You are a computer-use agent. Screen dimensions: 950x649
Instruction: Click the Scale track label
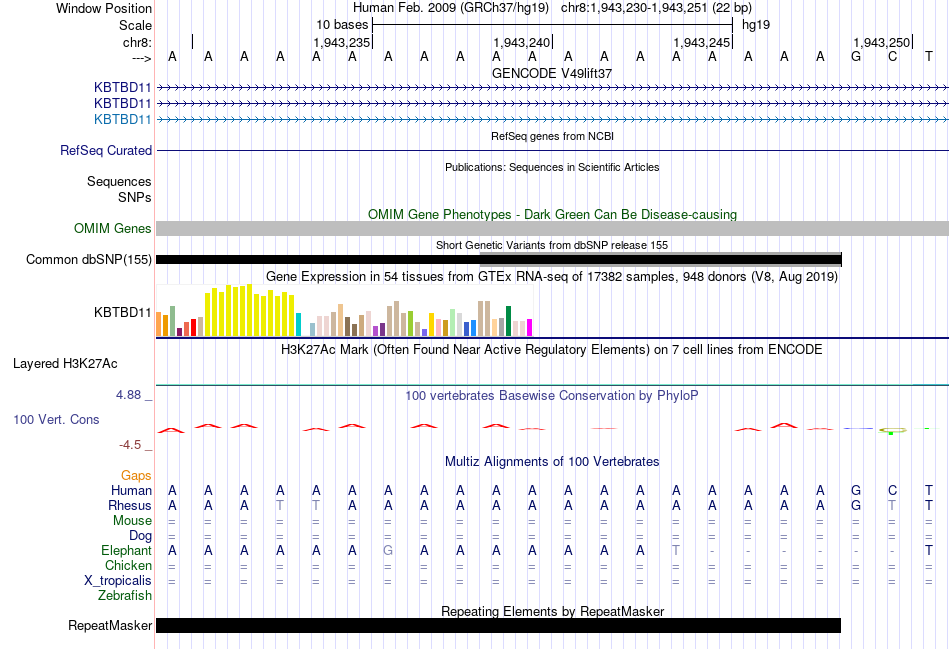coord(135,25)
